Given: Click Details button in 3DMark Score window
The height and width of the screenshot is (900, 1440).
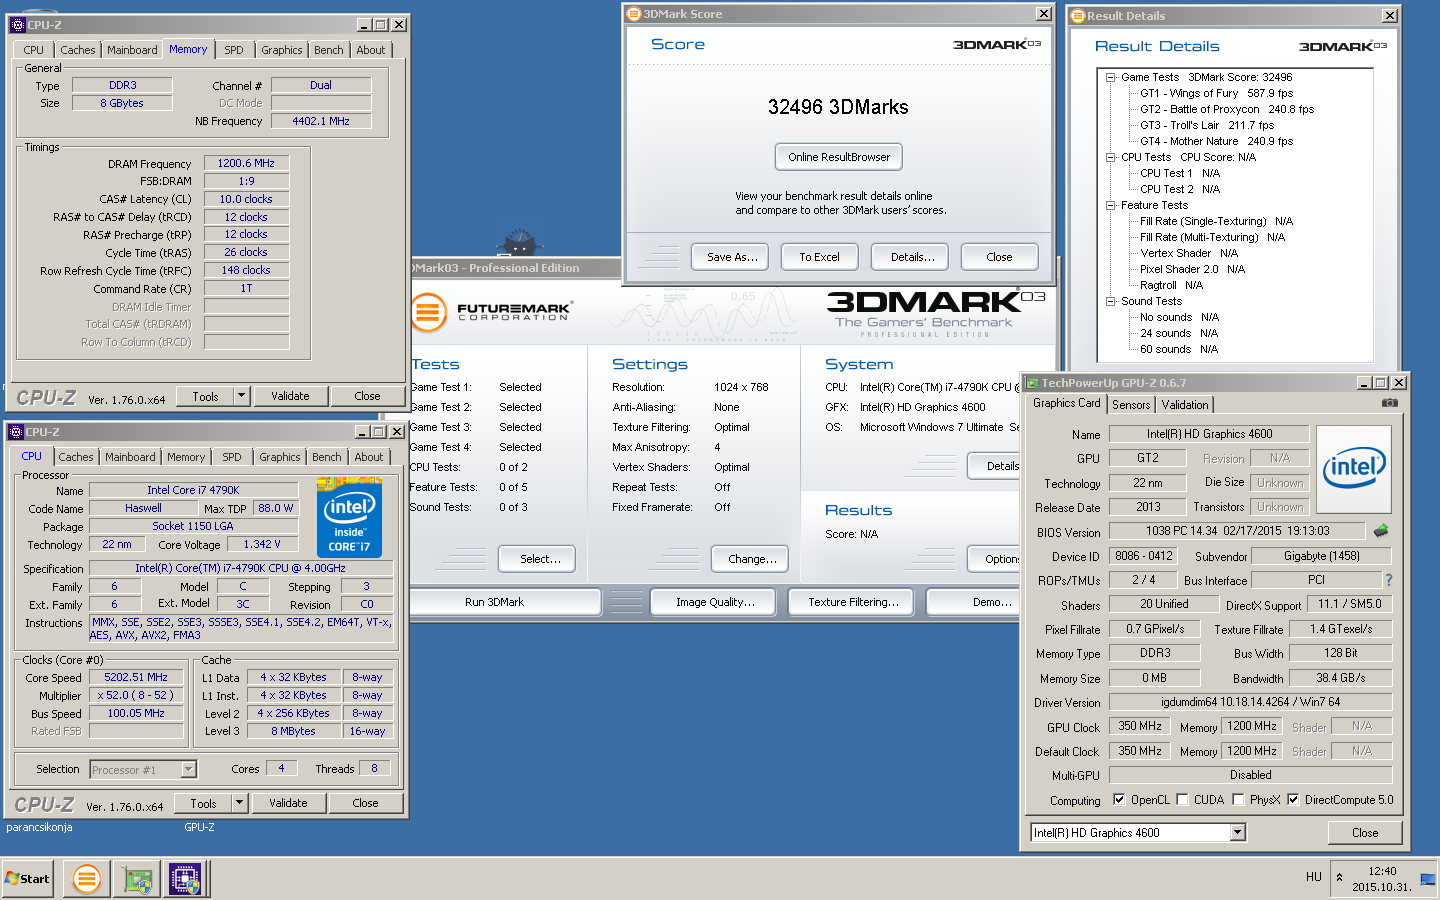Looking at the screenshot, I should (x=911, y=257).
